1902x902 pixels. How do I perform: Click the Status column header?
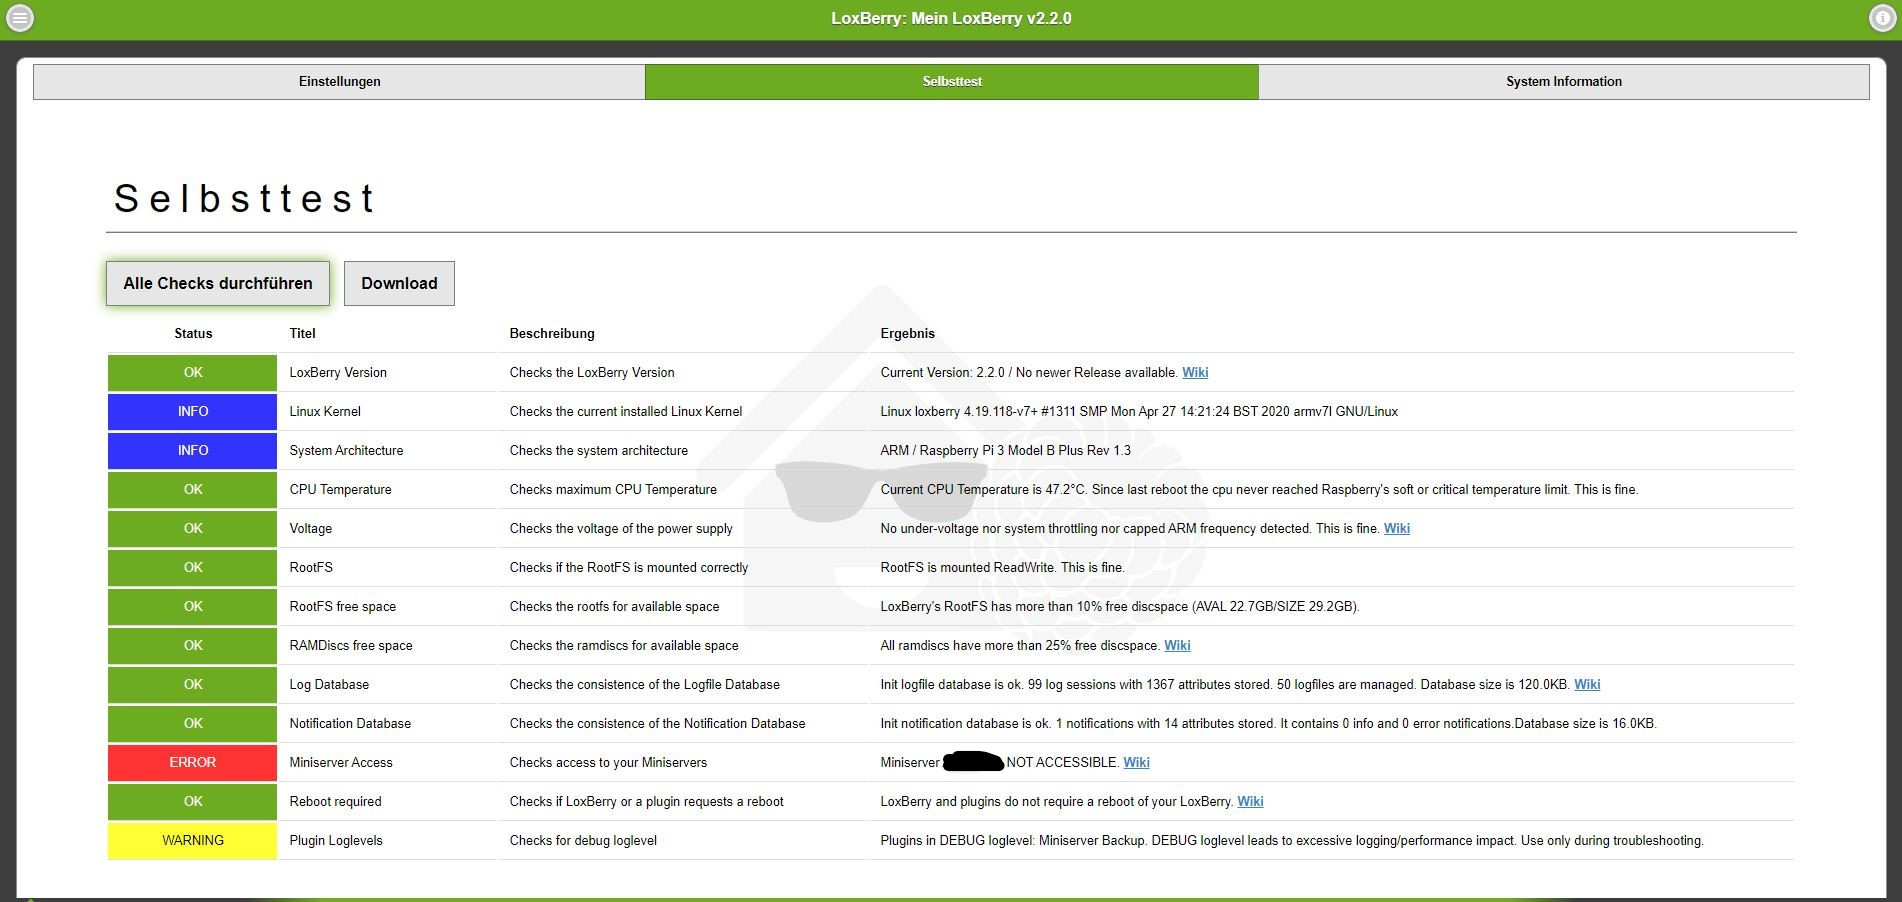point(193,334)
